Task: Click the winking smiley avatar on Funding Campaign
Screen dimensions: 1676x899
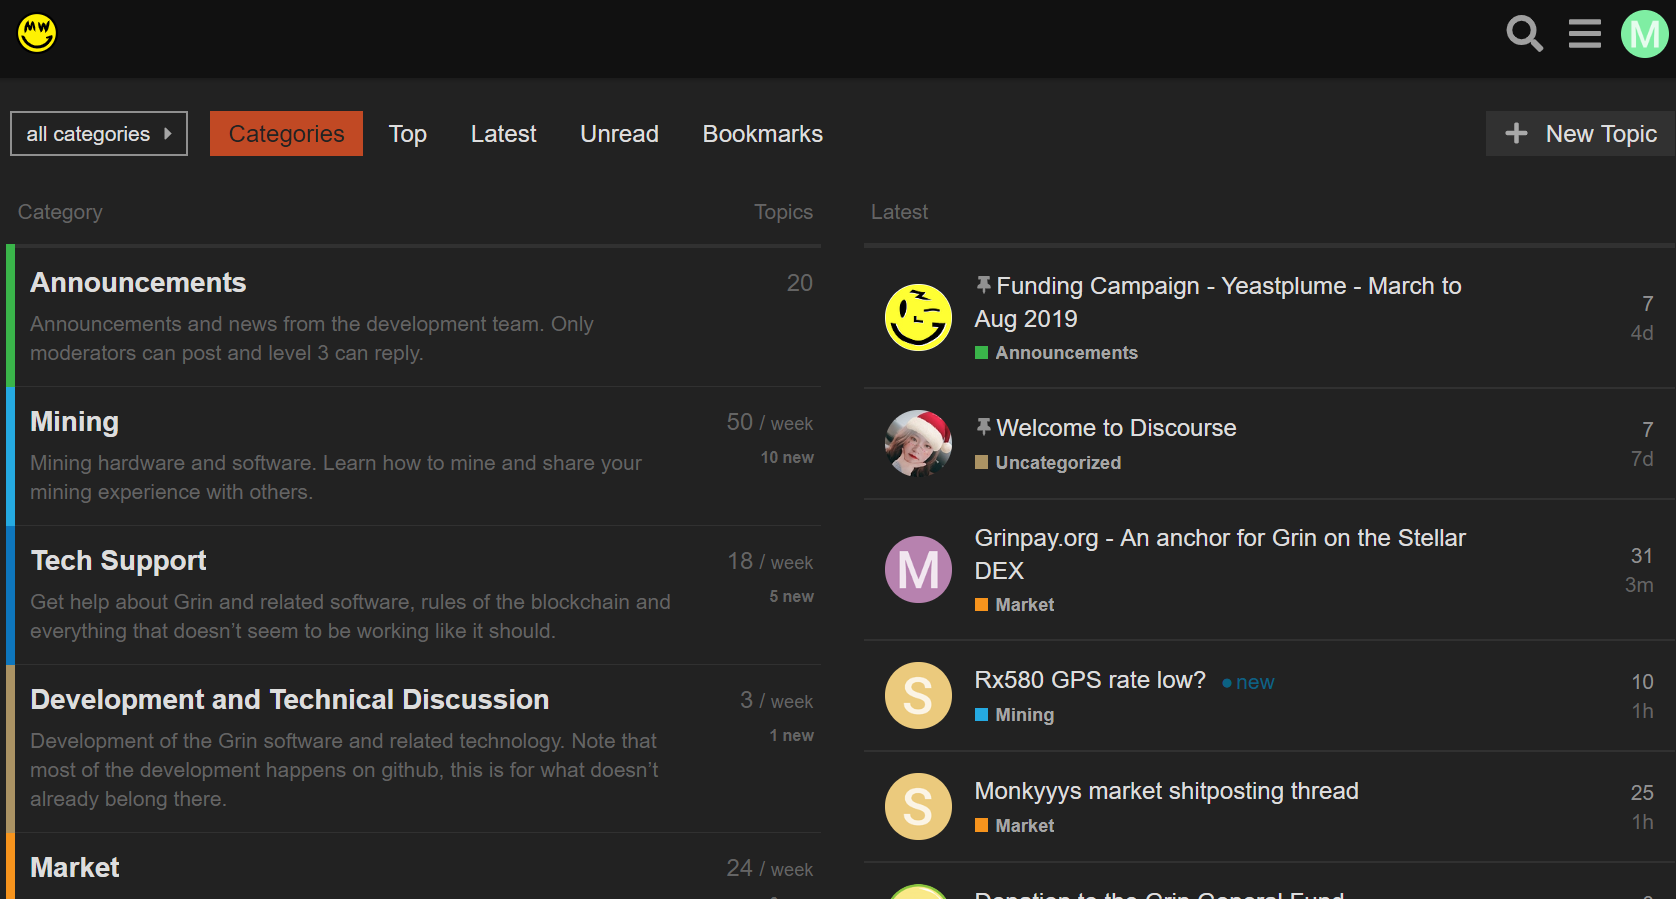Action: [918, 317]
